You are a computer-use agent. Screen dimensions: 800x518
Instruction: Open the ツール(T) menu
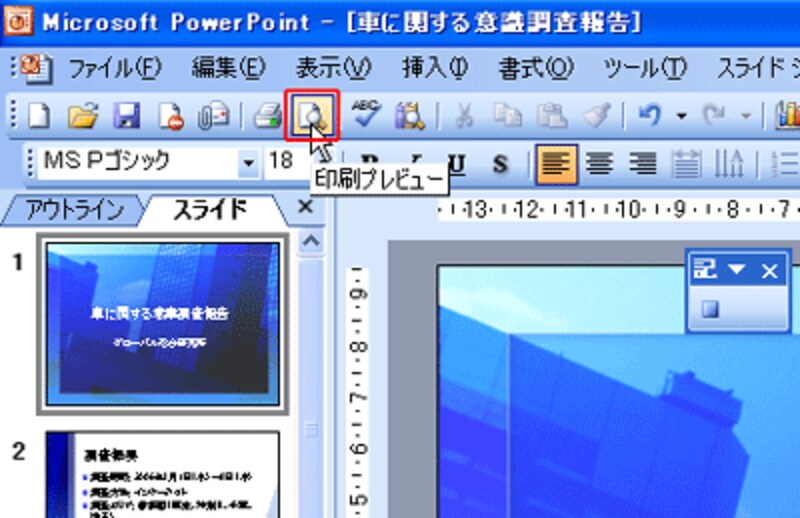coord(645,68)
